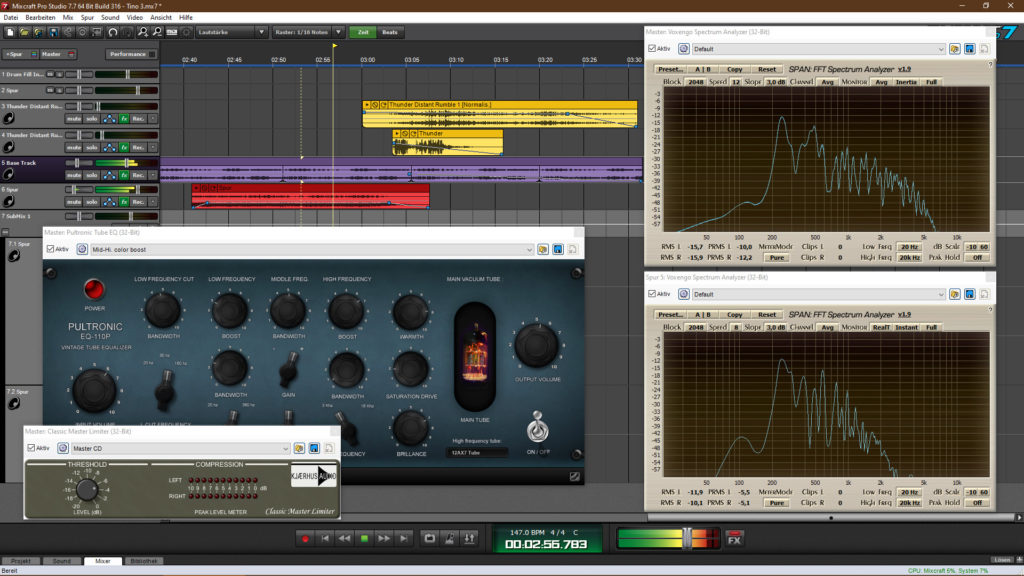Open the Datei menu

click(x=11, y=18)
